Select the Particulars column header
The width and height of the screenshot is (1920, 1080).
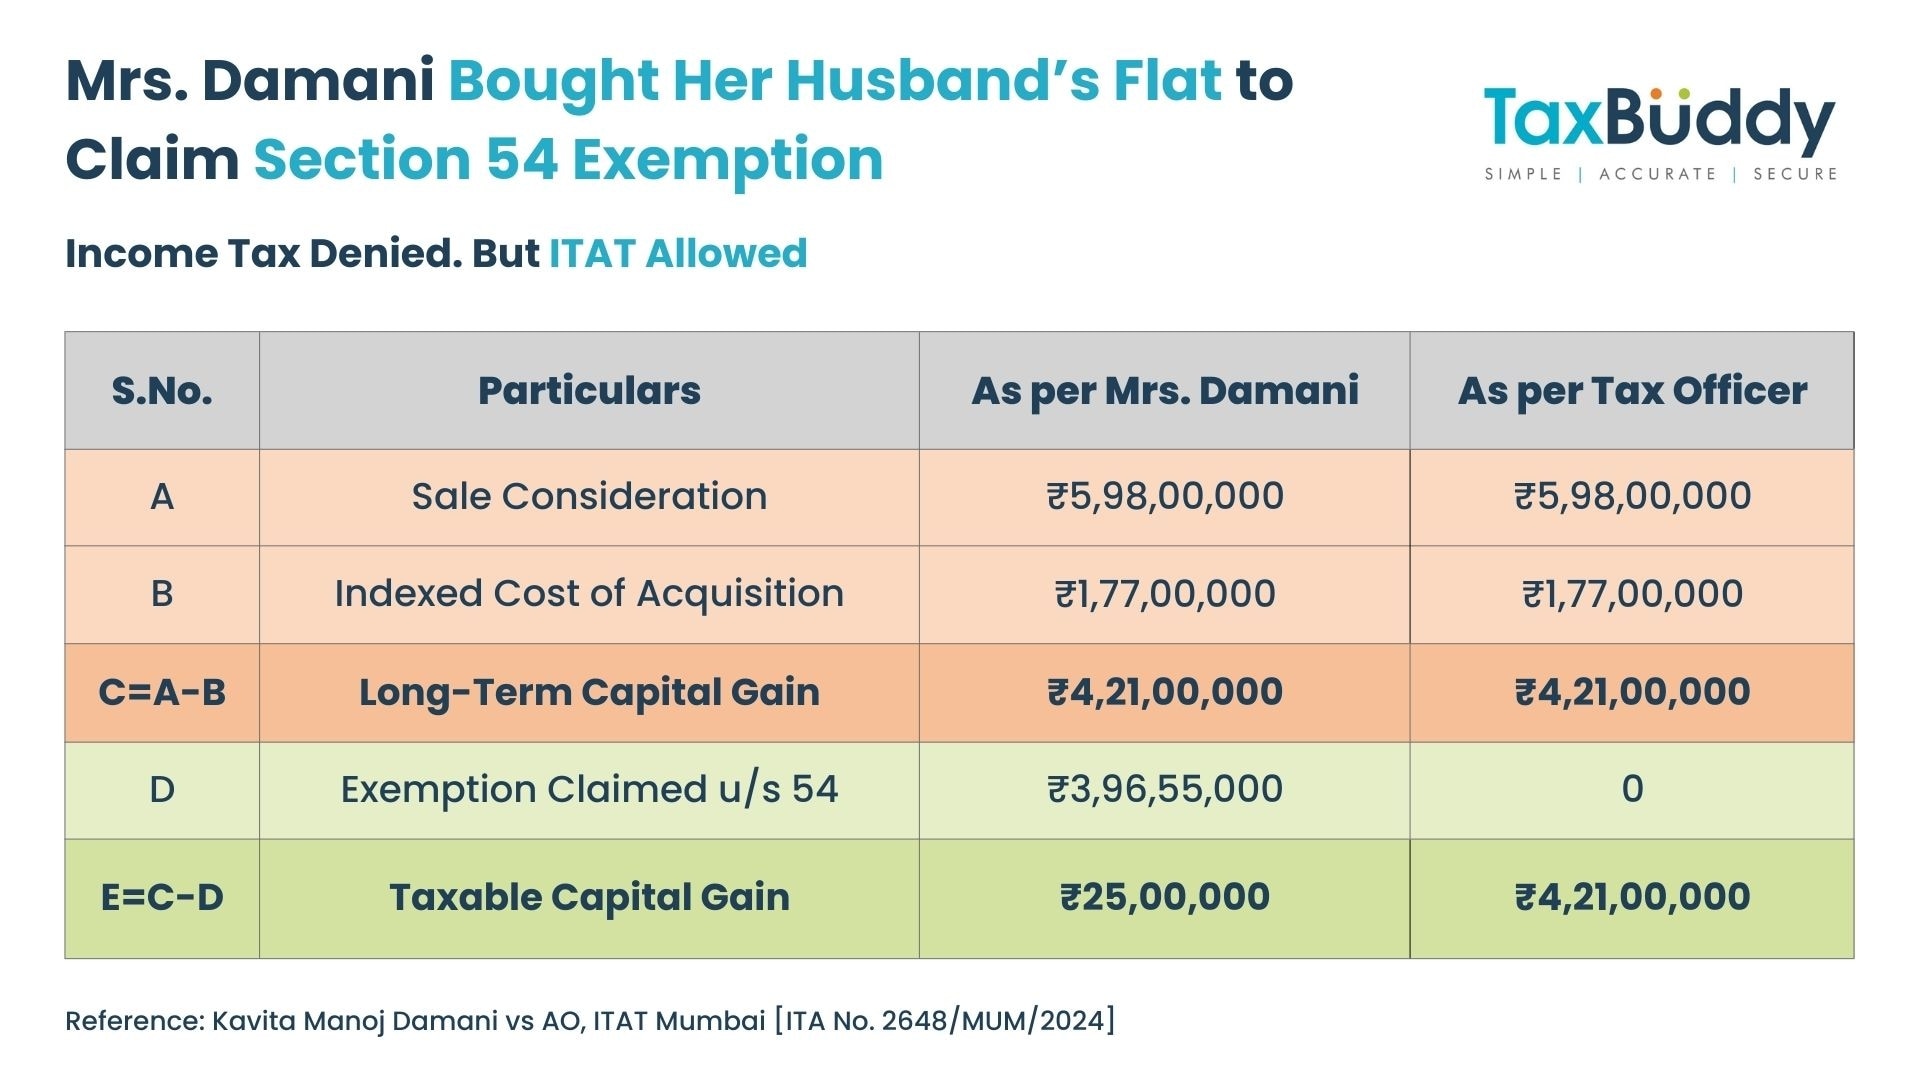click(589, 390)
